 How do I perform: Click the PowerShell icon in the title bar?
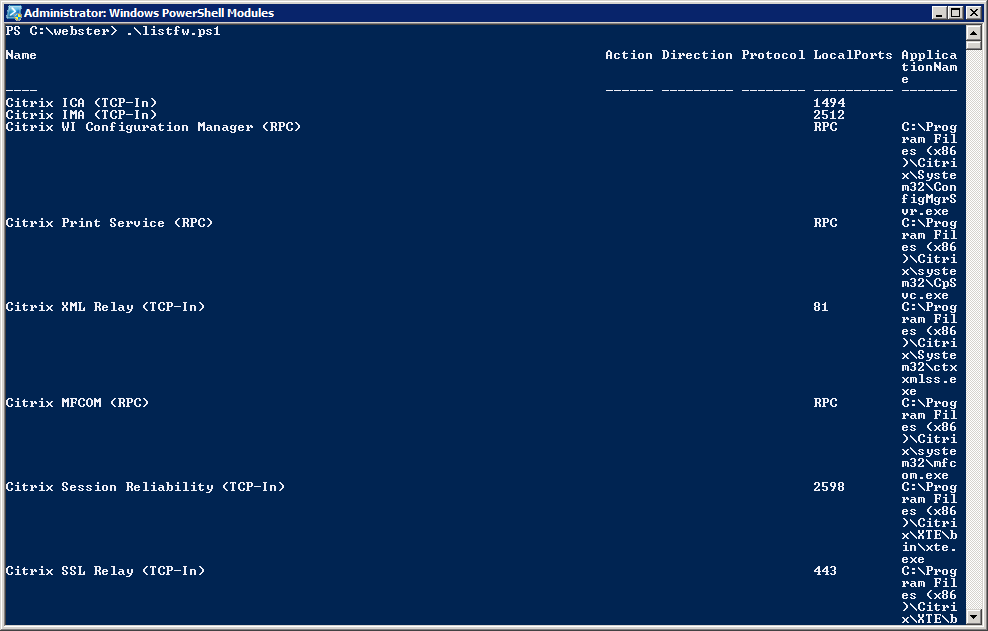coord(13,13)
